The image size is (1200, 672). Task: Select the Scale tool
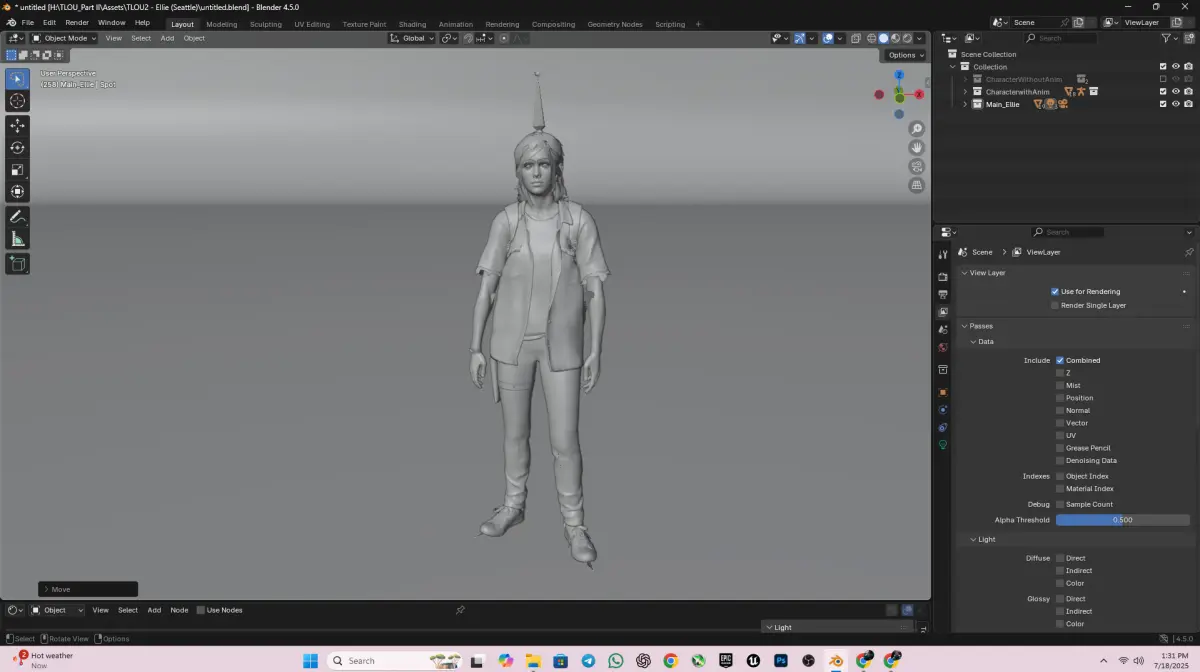pos(17,169)
